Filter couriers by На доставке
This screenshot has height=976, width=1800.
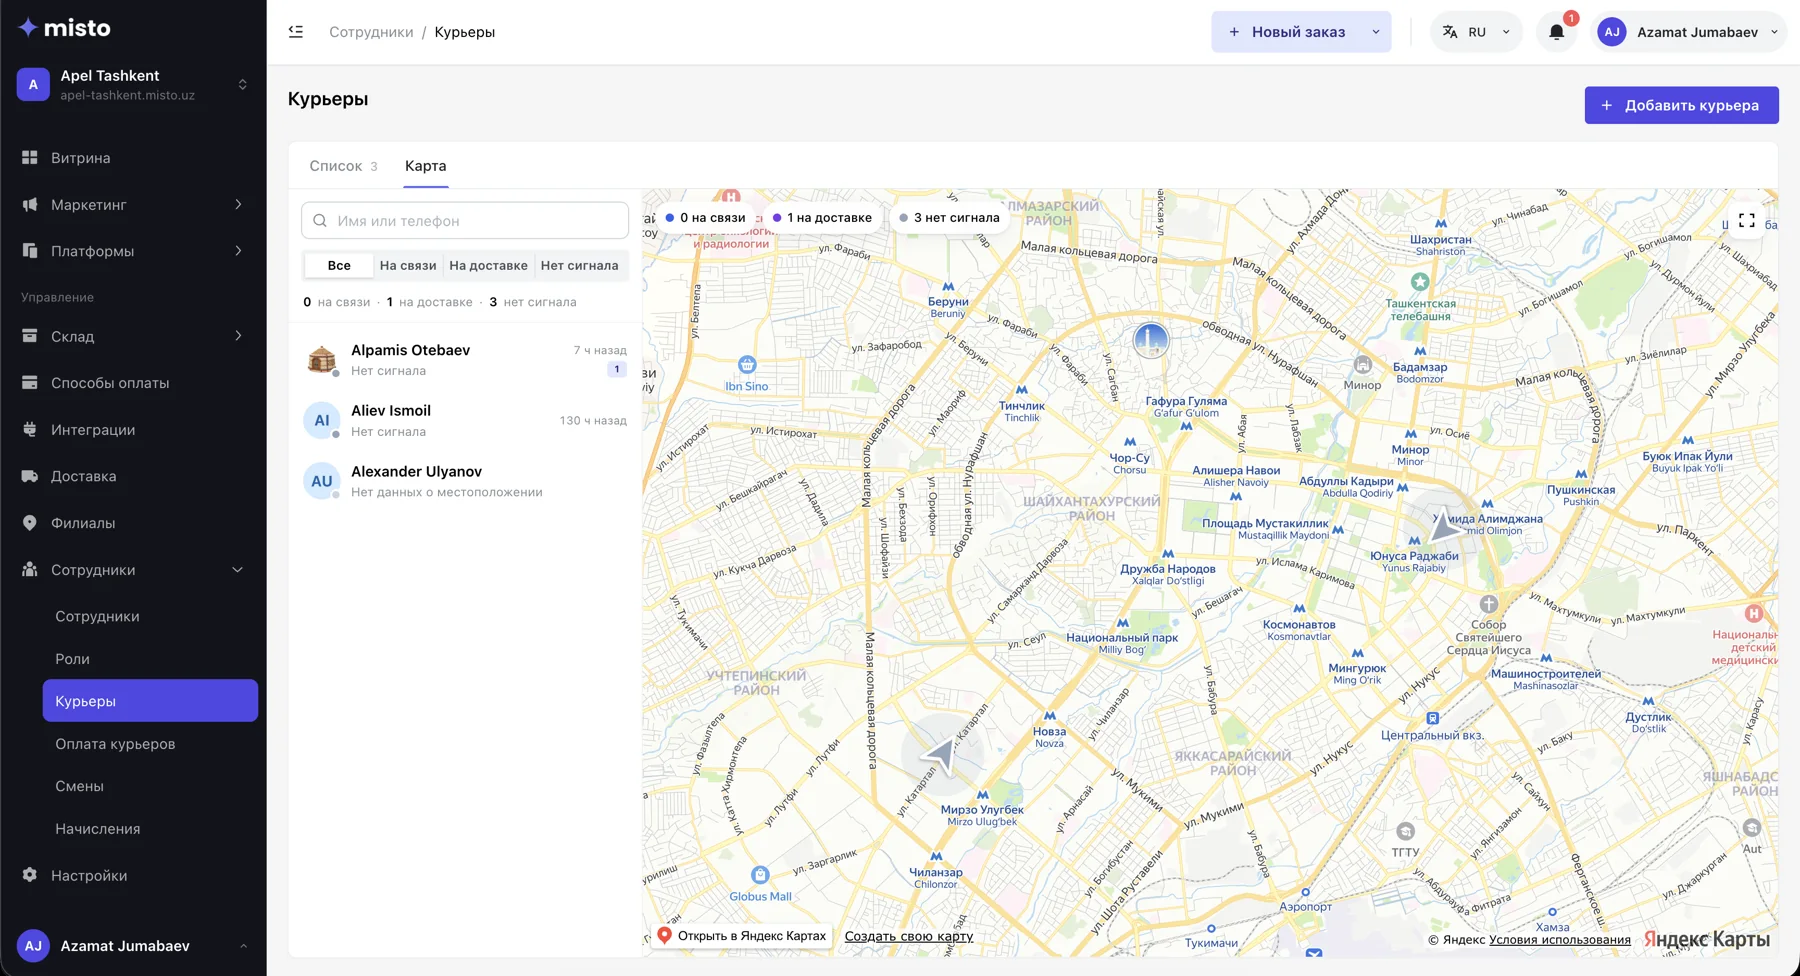[x=488, y=265]
